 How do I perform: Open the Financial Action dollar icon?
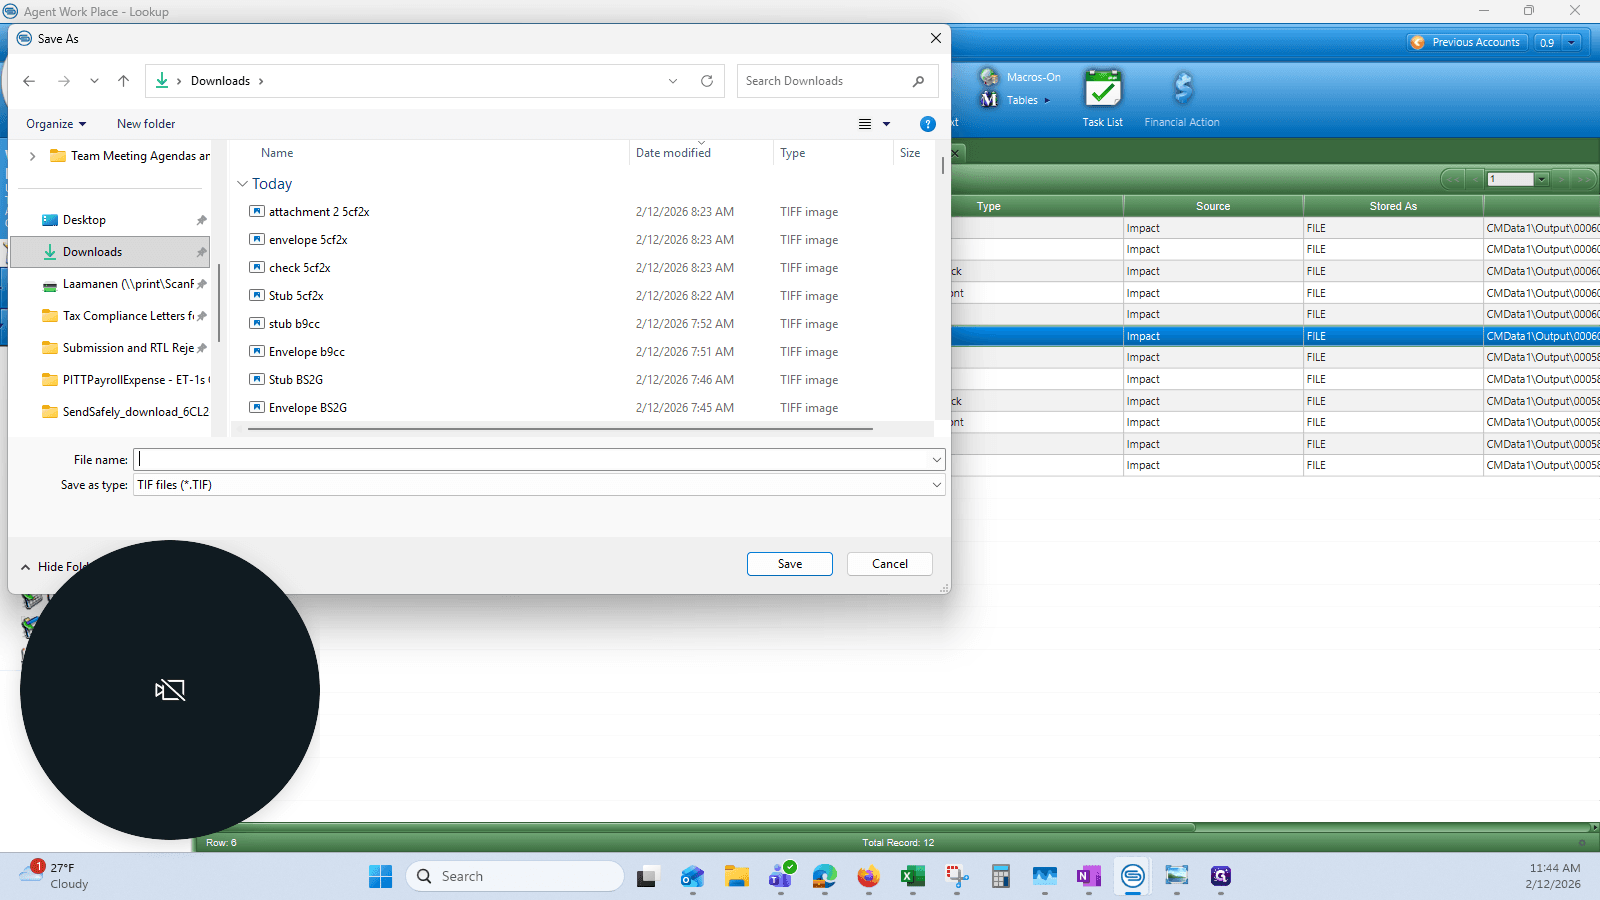[x=1182, y=89]
